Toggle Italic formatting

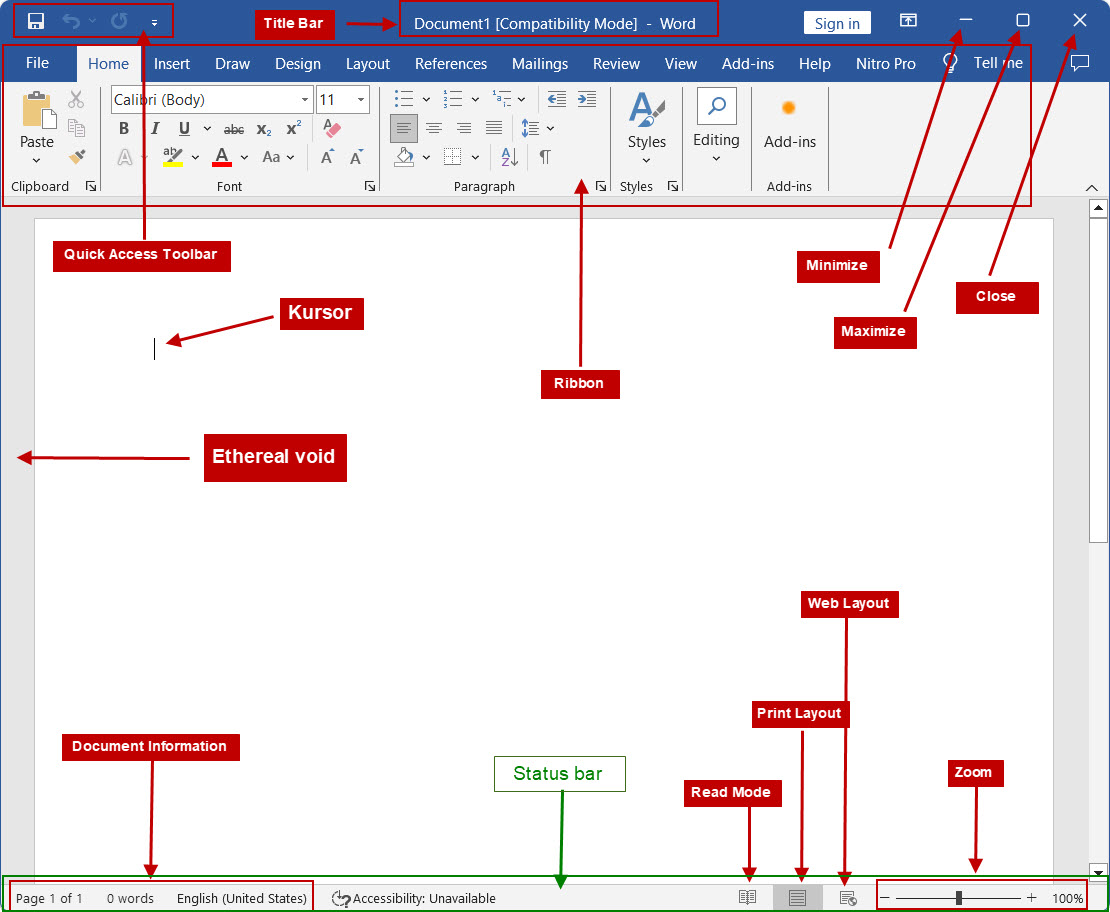point(154,128)
